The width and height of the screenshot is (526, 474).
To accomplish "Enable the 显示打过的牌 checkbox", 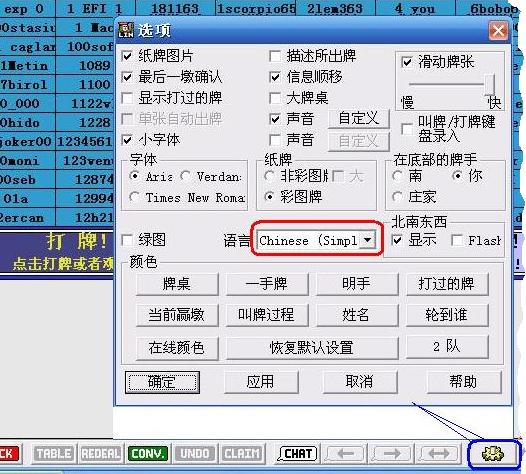I will 127,98.
